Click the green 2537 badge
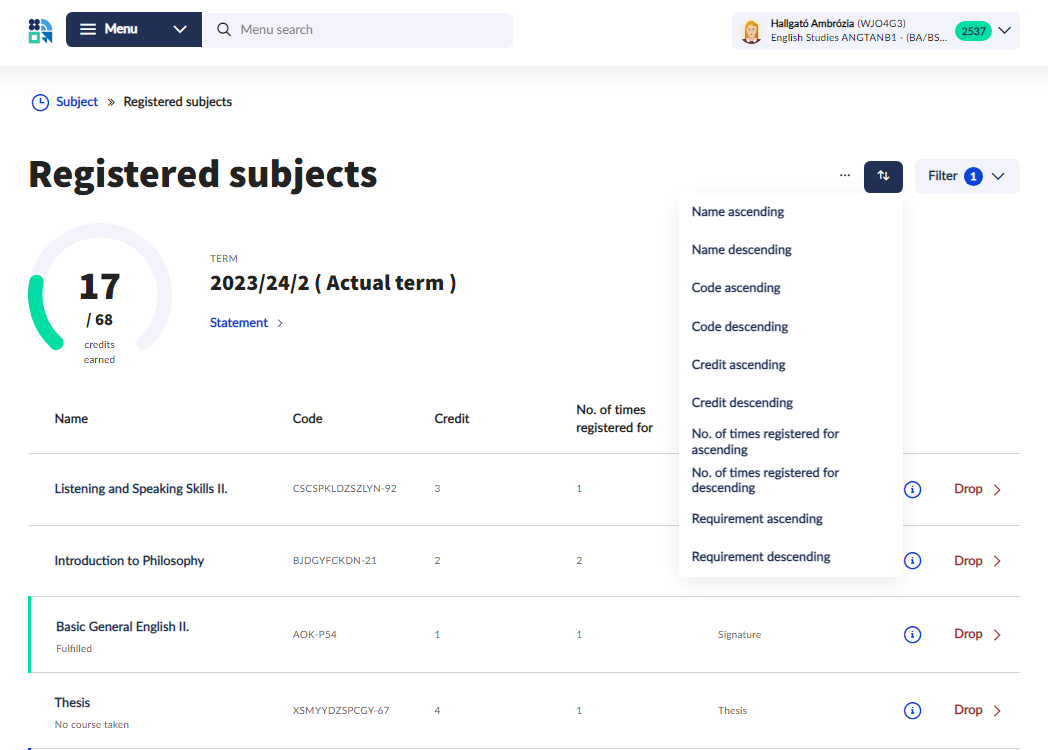The height and width of the screenshot is (750, 1048). coord(972,31)
